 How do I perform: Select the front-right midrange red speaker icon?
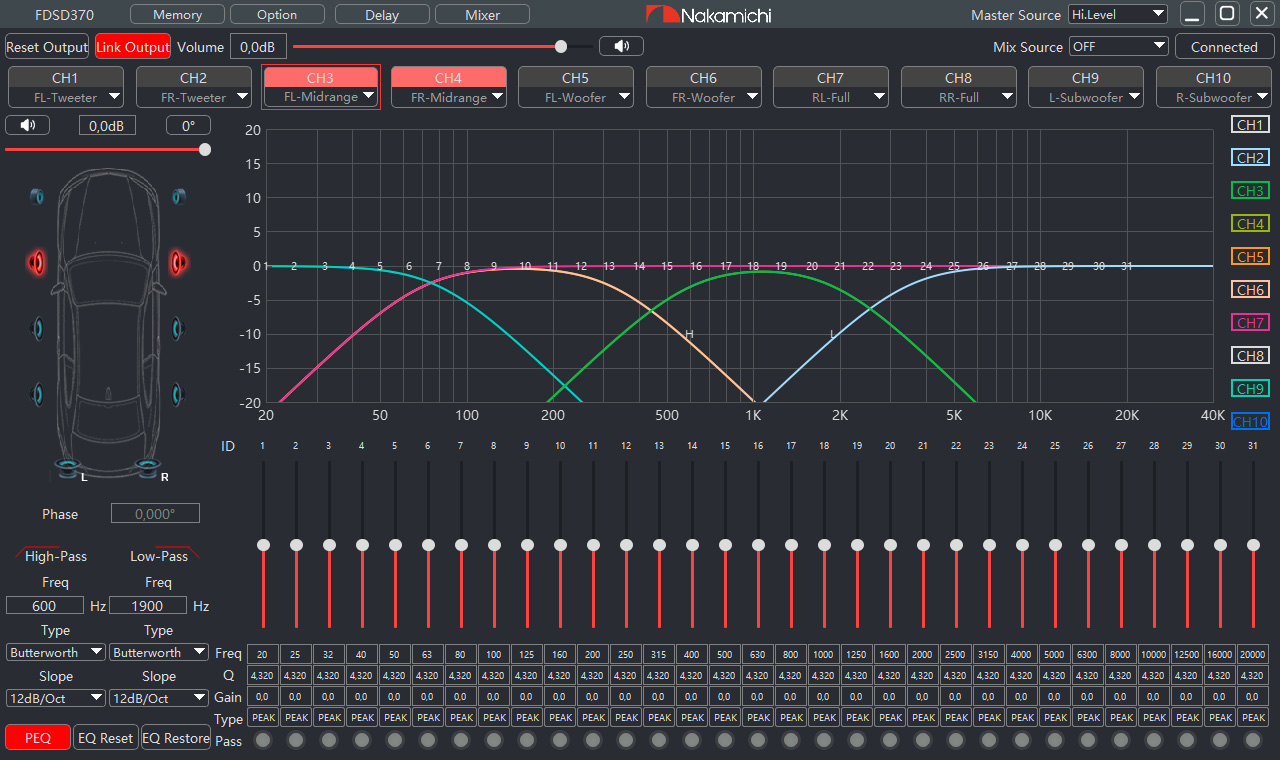point(179,262)
